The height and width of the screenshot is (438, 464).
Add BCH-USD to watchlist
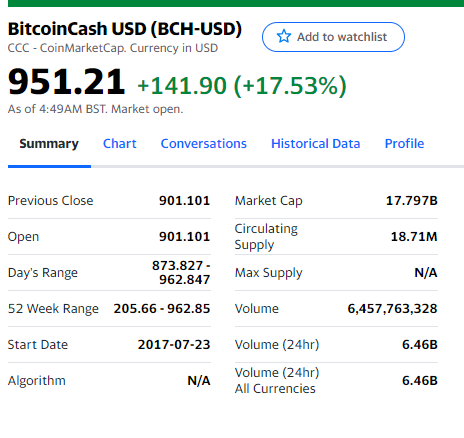(333, 37)
